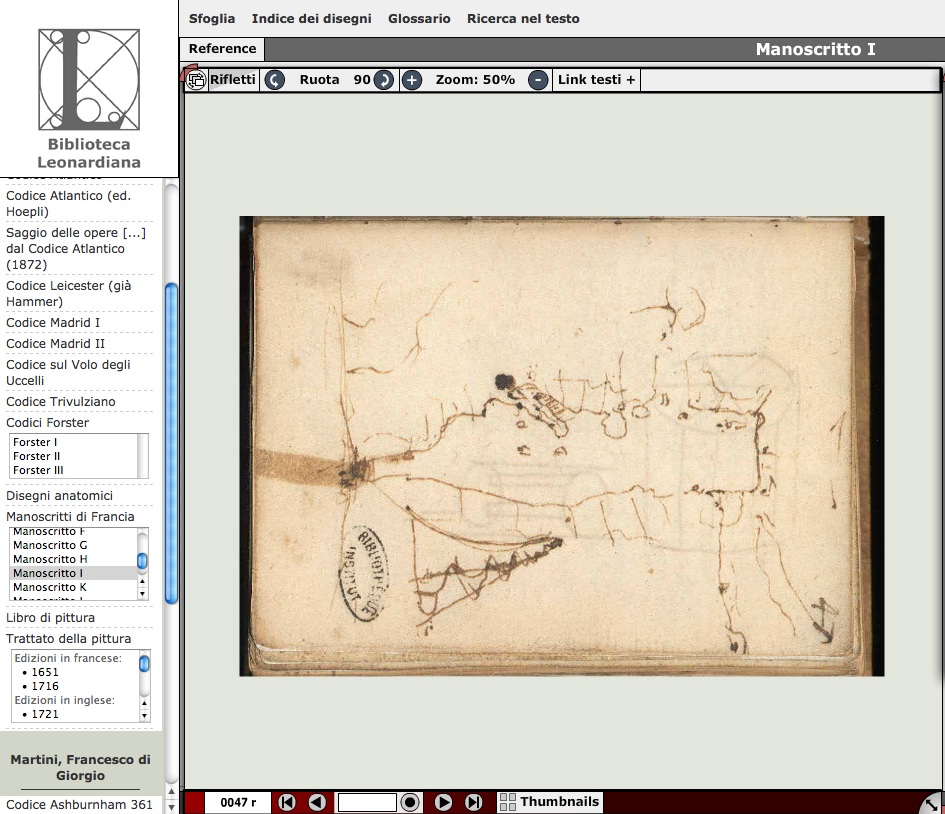The height and width of the screenshot is (814, 945).
Task: Open Codice Madrid II
Action: [x=55, y=343]
